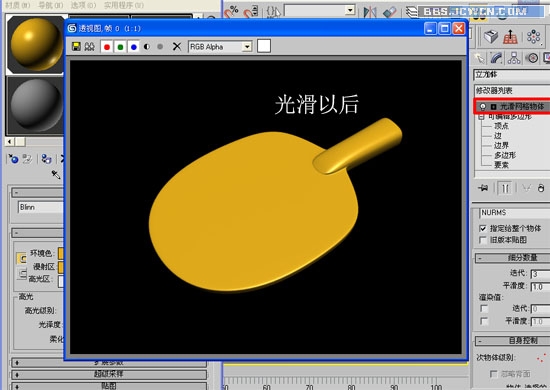The height and width of the screenshot is (390, 550).
Task: Click the Align tool icon
Action: (389, 12)
